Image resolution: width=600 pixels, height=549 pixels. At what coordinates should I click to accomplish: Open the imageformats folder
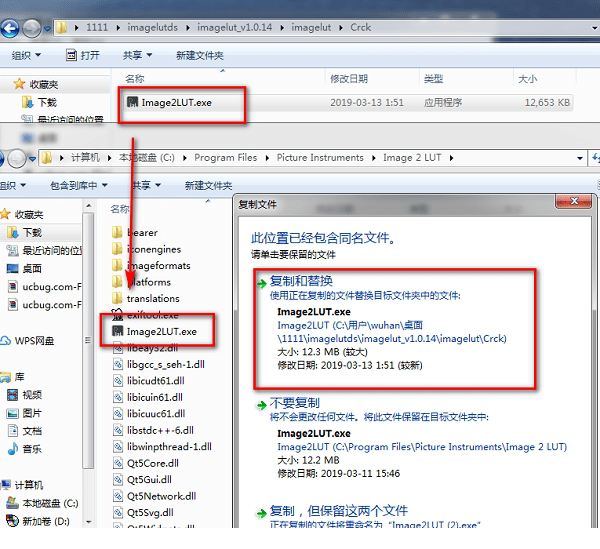[151, 266]
